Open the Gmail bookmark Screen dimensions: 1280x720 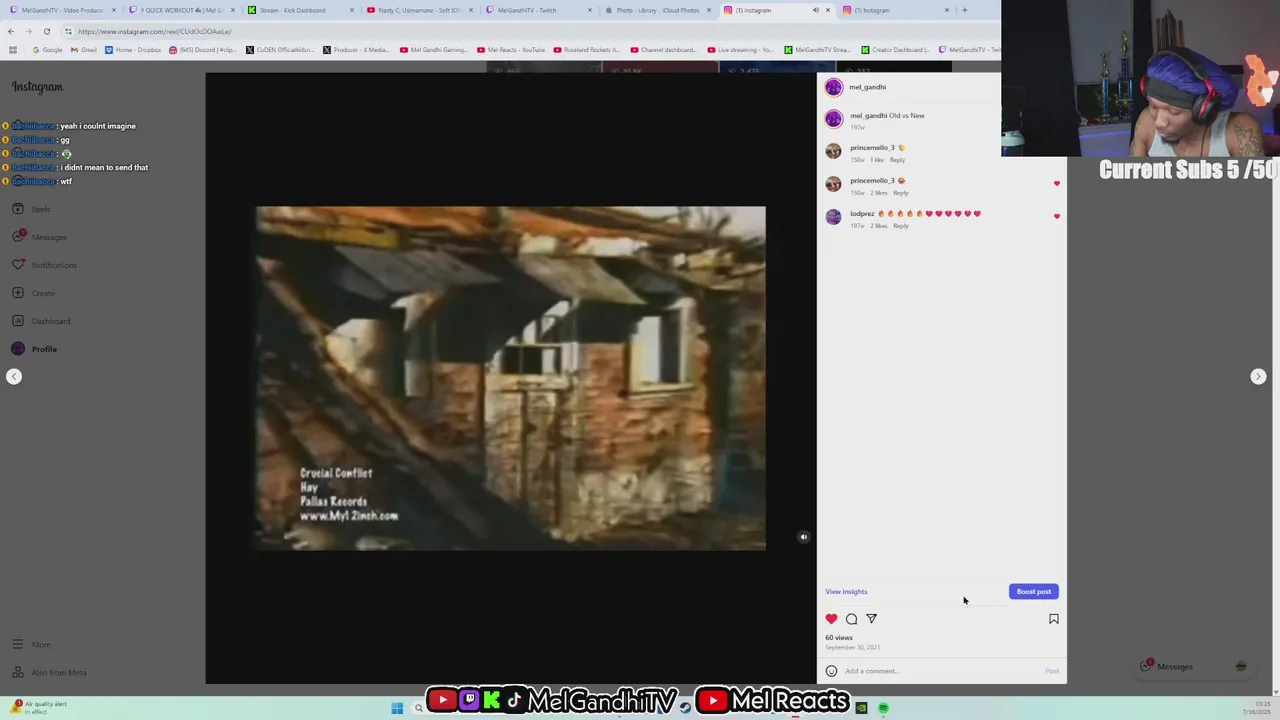pos(85,49)
